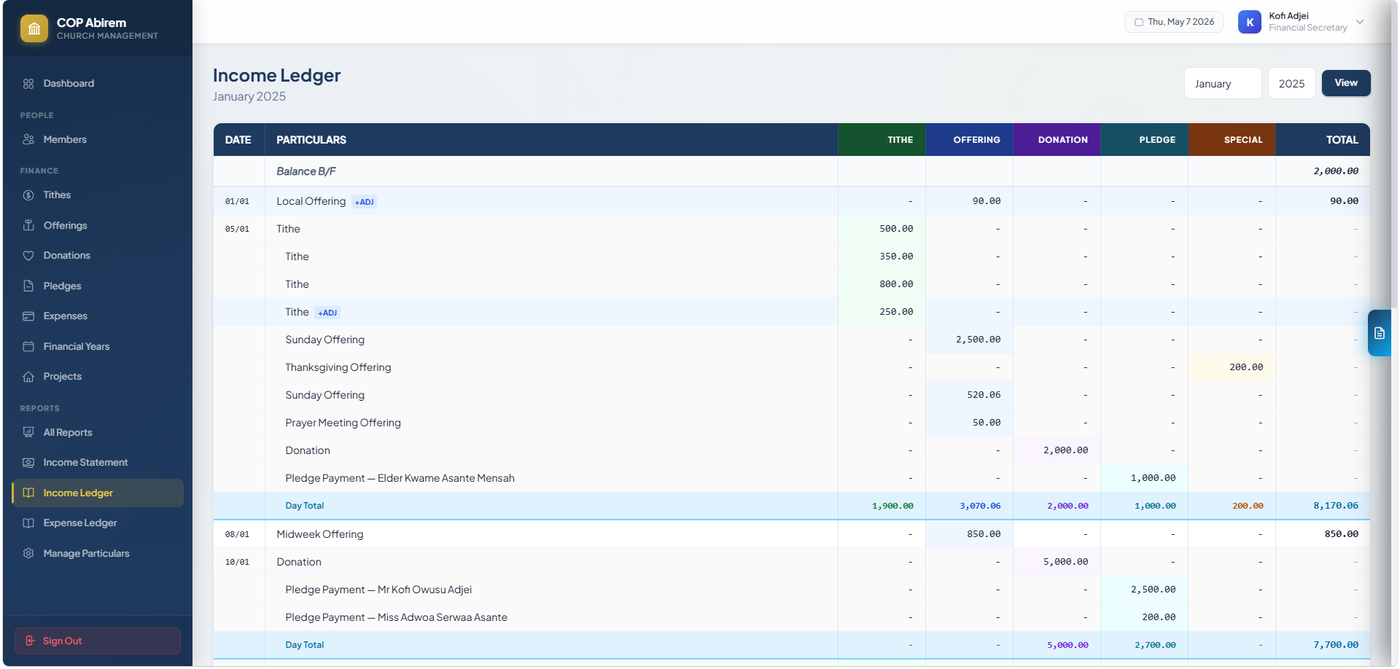Click the Sign Out button
1400x669 pixels.
coord(98,641)
